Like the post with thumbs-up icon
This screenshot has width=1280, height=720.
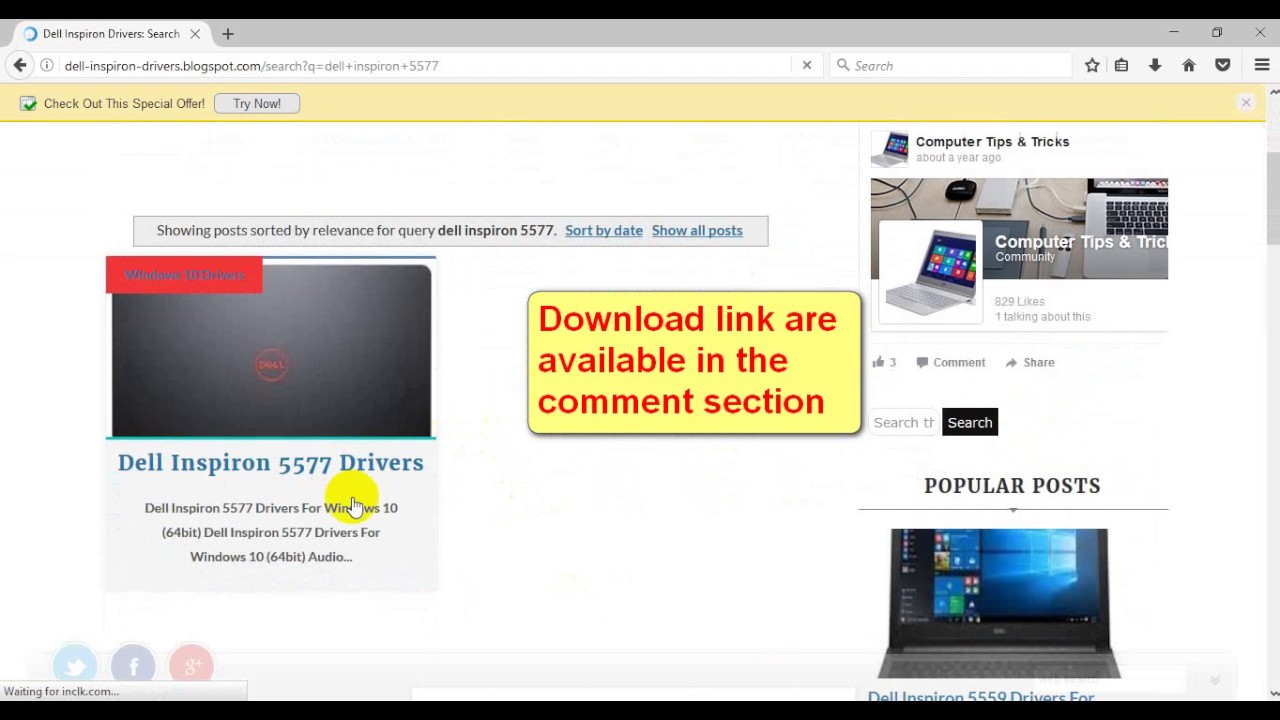pyautogui.click(x=878, y=362)
